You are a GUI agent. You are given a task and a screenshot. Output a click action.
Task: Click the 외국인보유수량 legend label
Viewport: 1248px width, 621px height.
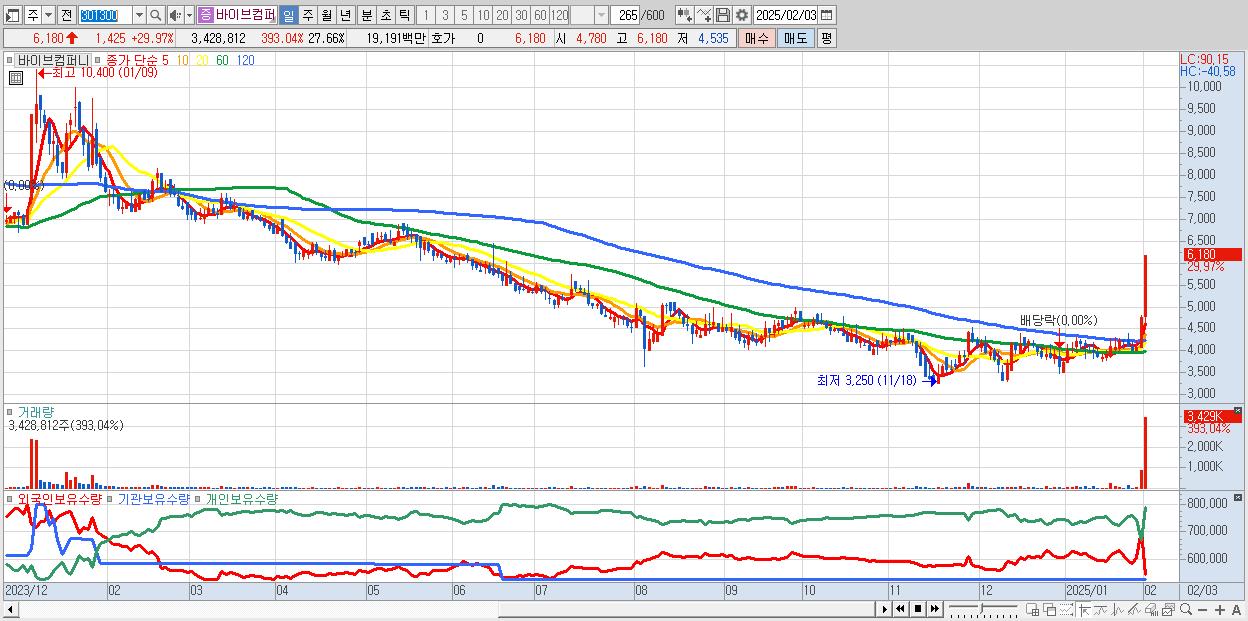click(58, 498)
